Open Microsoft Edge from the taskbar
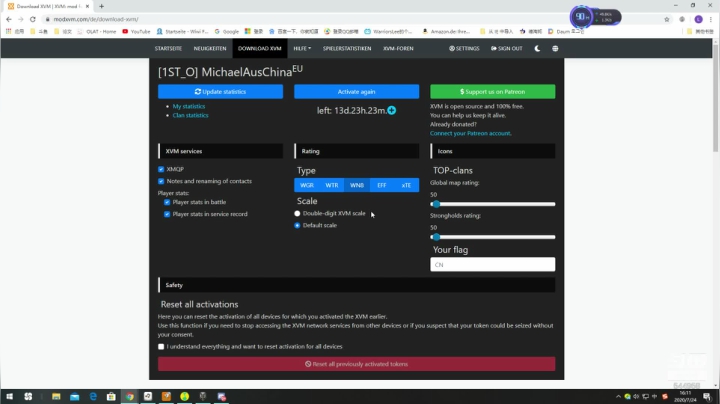This screenshot has height=404, width=720. tap(93, 396)
